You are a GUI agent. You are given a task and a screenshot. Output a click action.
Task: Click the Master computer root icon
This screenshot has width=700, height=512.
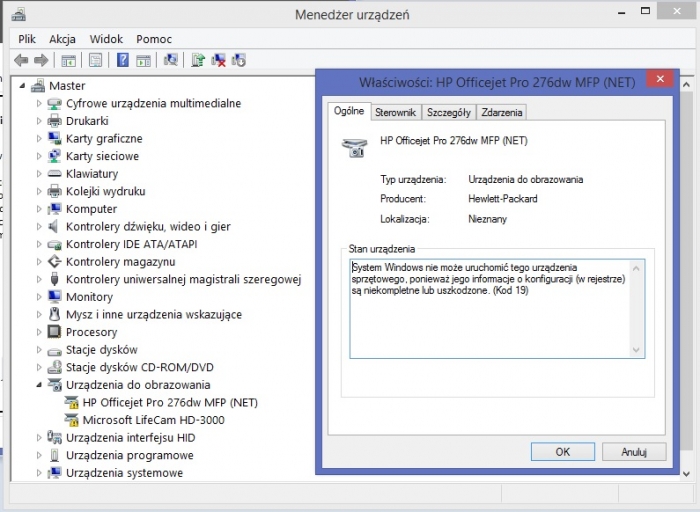38,85
